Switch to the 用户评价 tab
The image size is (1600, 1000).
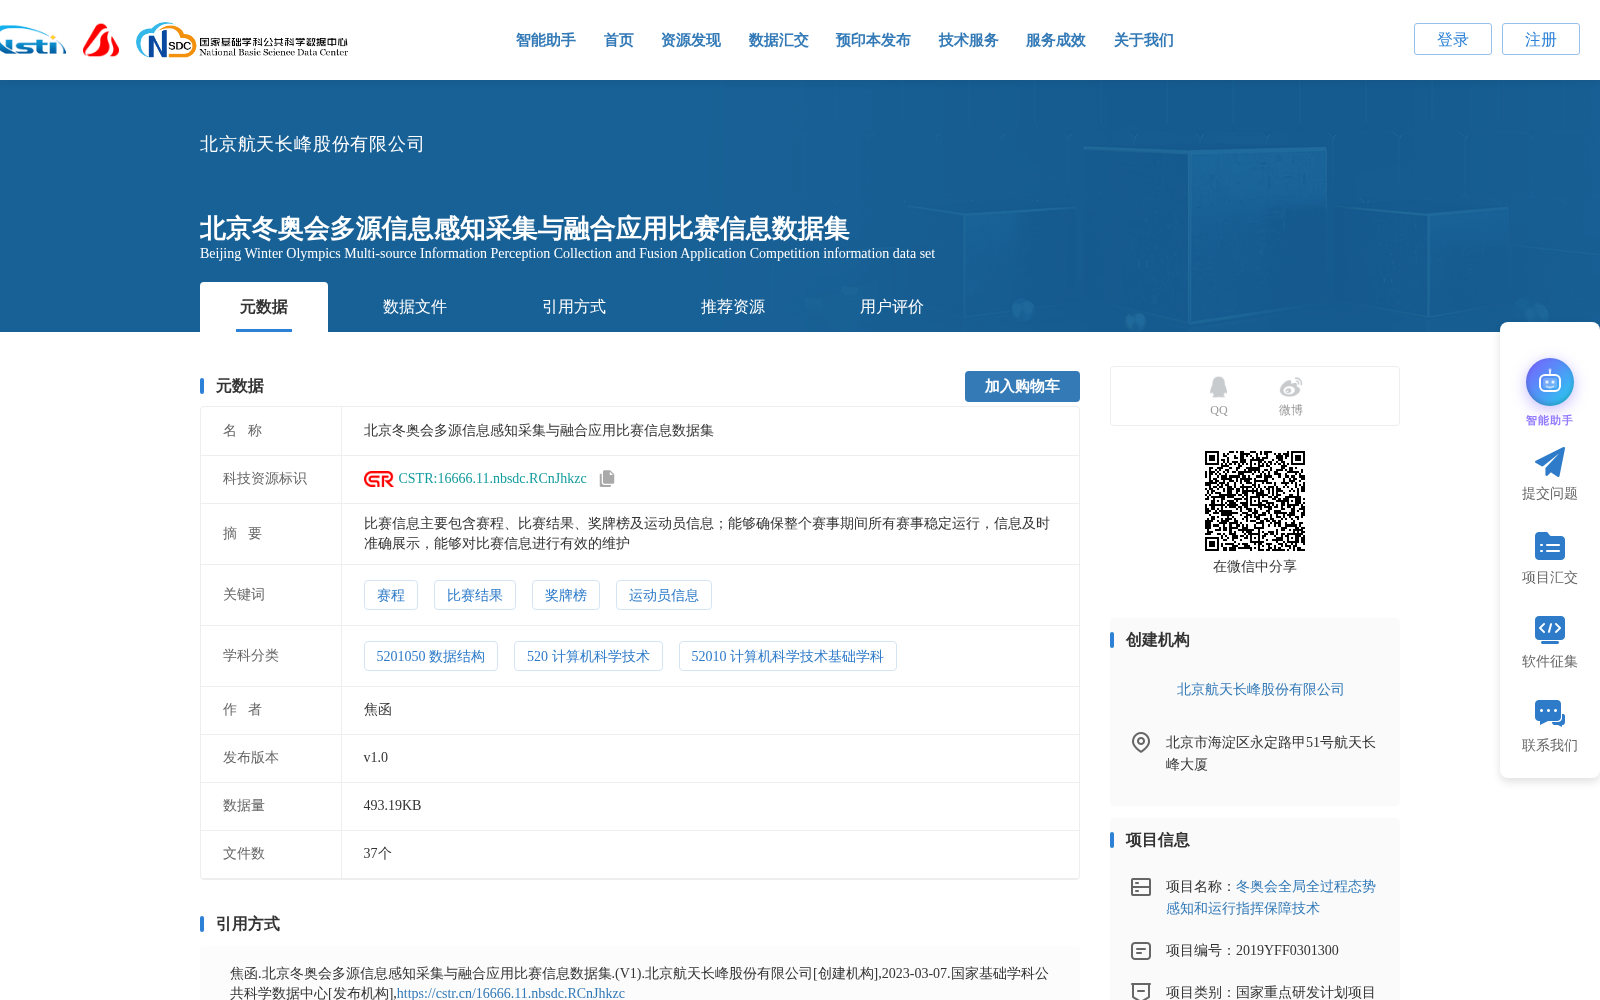892,307
